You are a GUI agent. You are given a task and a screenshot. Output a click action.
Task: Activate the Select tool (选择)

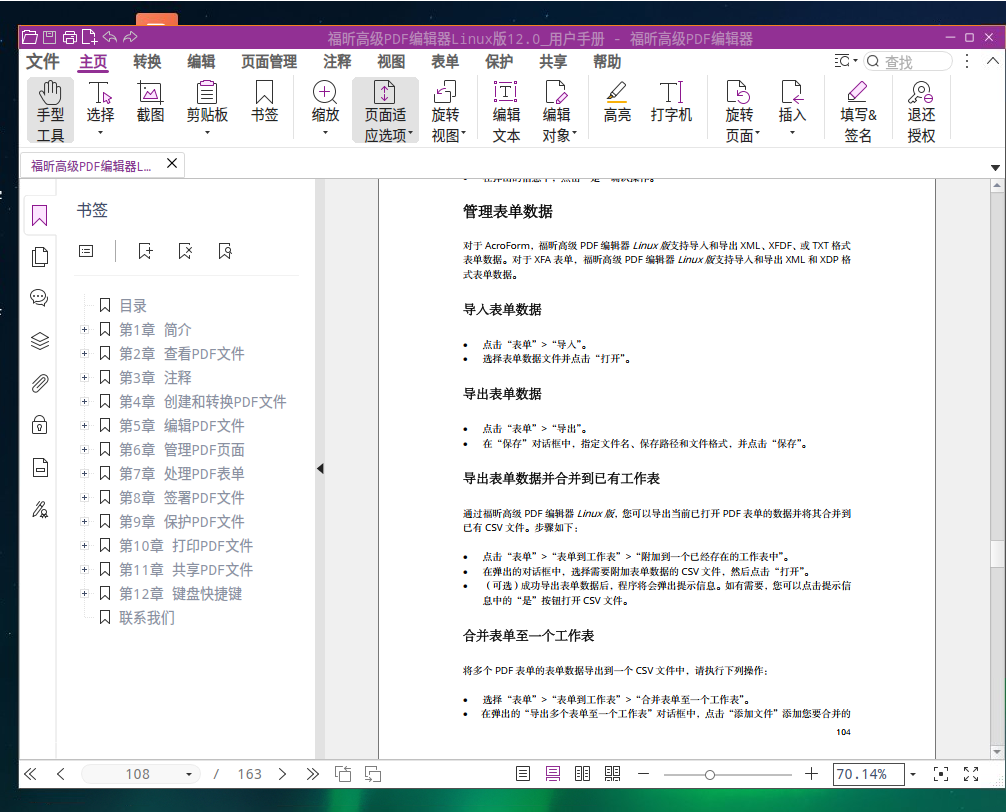tap(100, 108)
